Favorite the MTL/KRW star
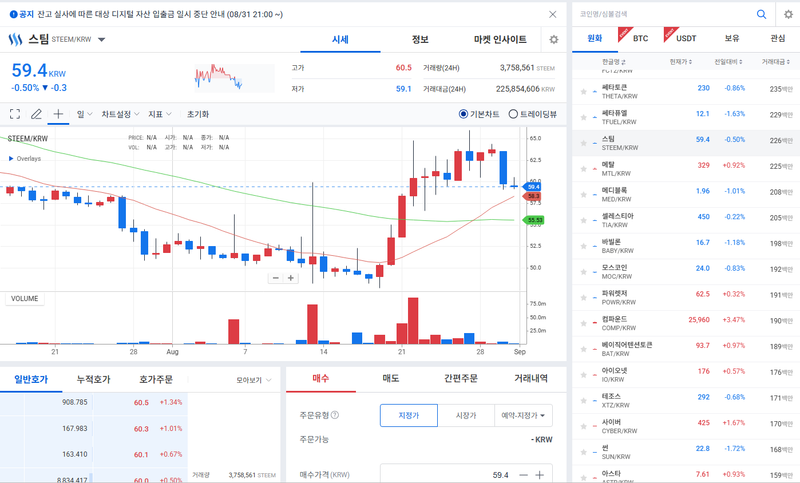800x483 pixels. [583, 169]
